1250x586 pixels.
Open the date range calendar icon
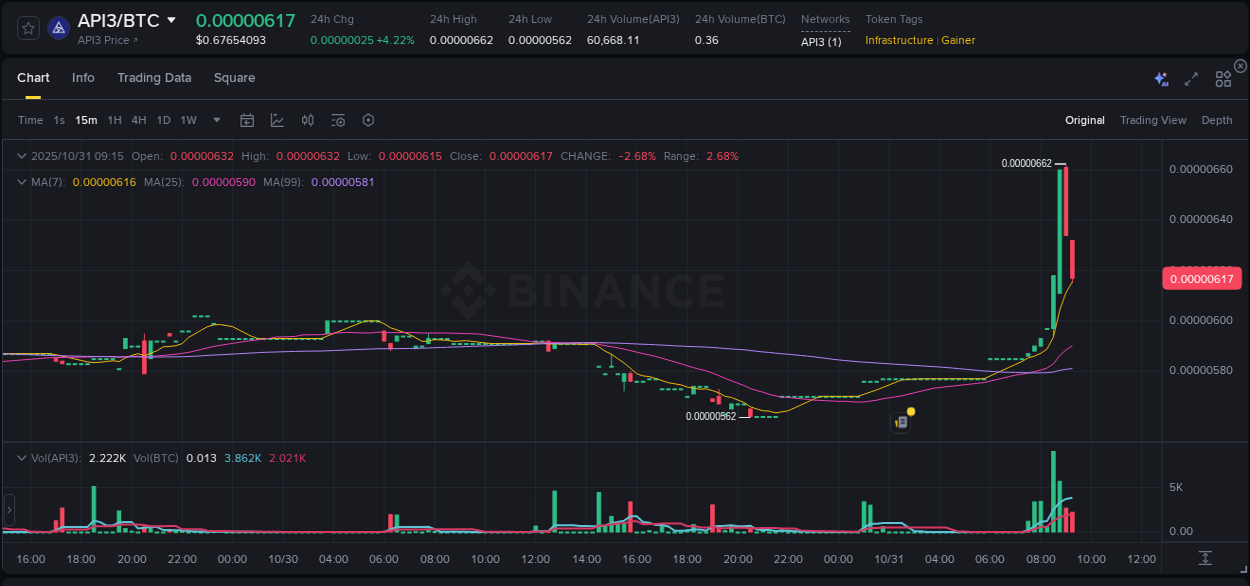pyautogui.click(x=247, y=120)
